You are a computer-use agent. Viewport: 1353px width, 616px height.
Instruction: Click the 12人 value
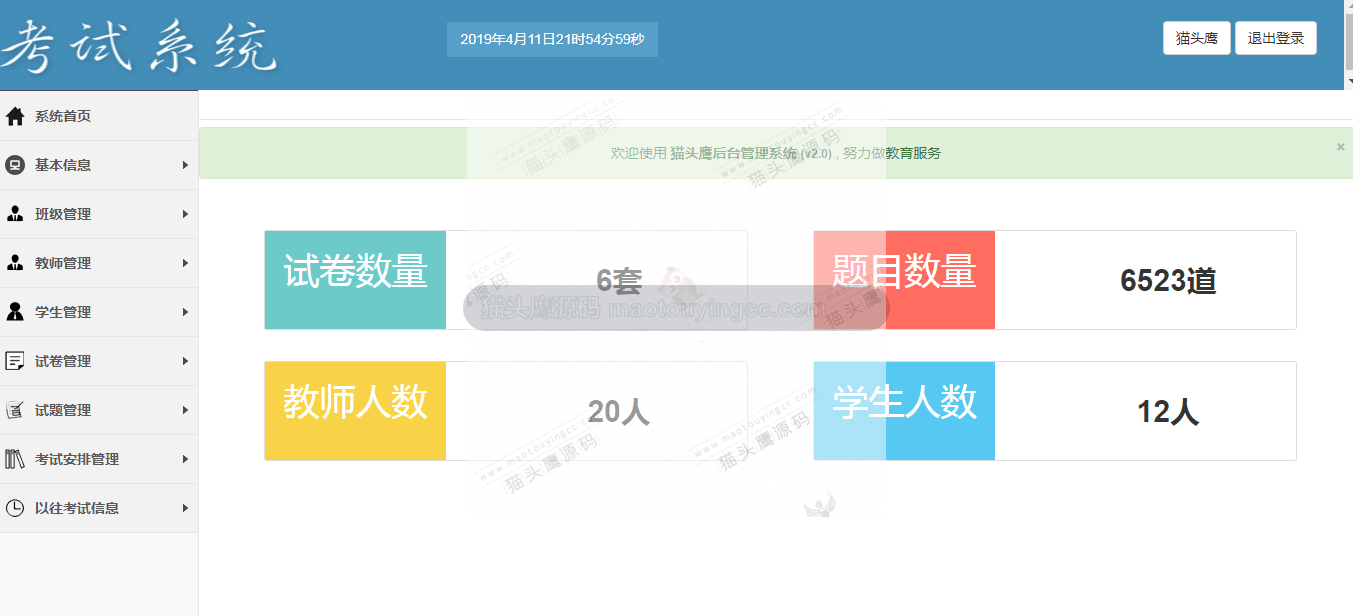[1168, 412]
